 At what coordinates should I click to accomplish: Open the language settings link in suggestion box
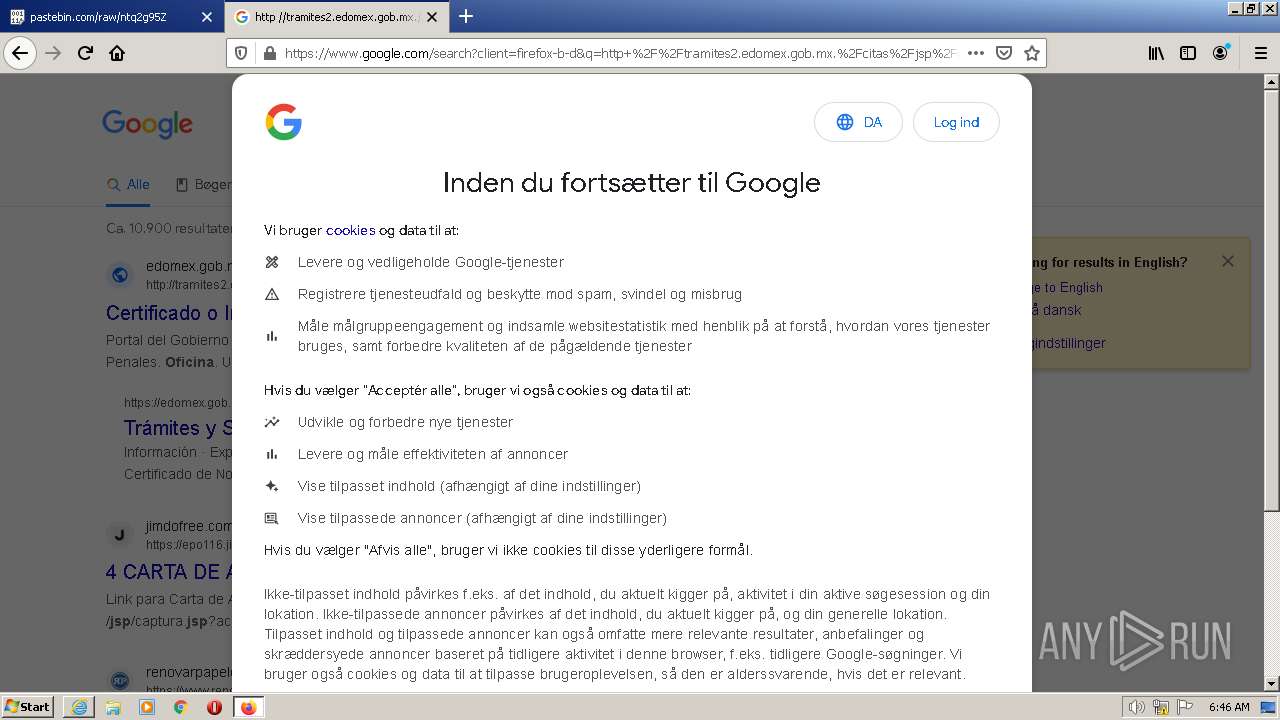tap(1068, 343)
